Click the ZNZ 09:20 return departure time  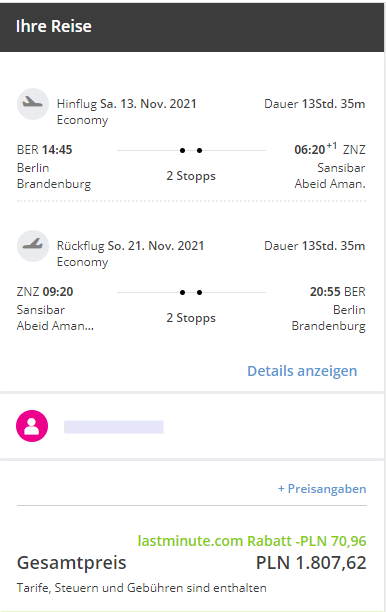[x=45, y=292]
